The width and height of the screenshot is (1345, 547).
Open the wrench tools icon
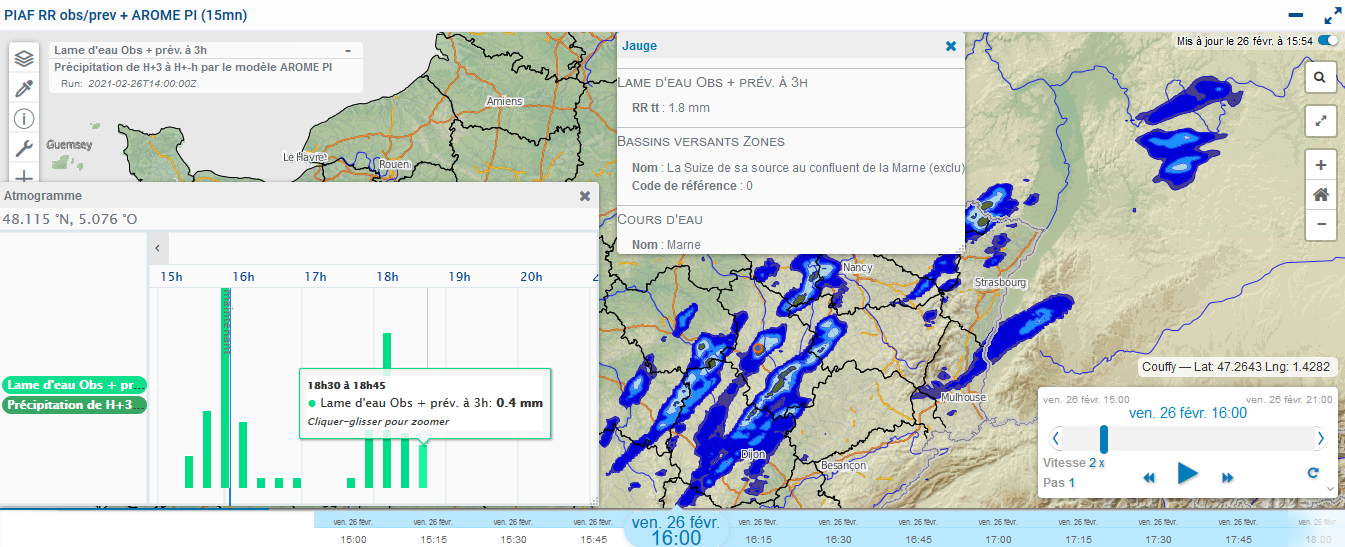(25, 149)
